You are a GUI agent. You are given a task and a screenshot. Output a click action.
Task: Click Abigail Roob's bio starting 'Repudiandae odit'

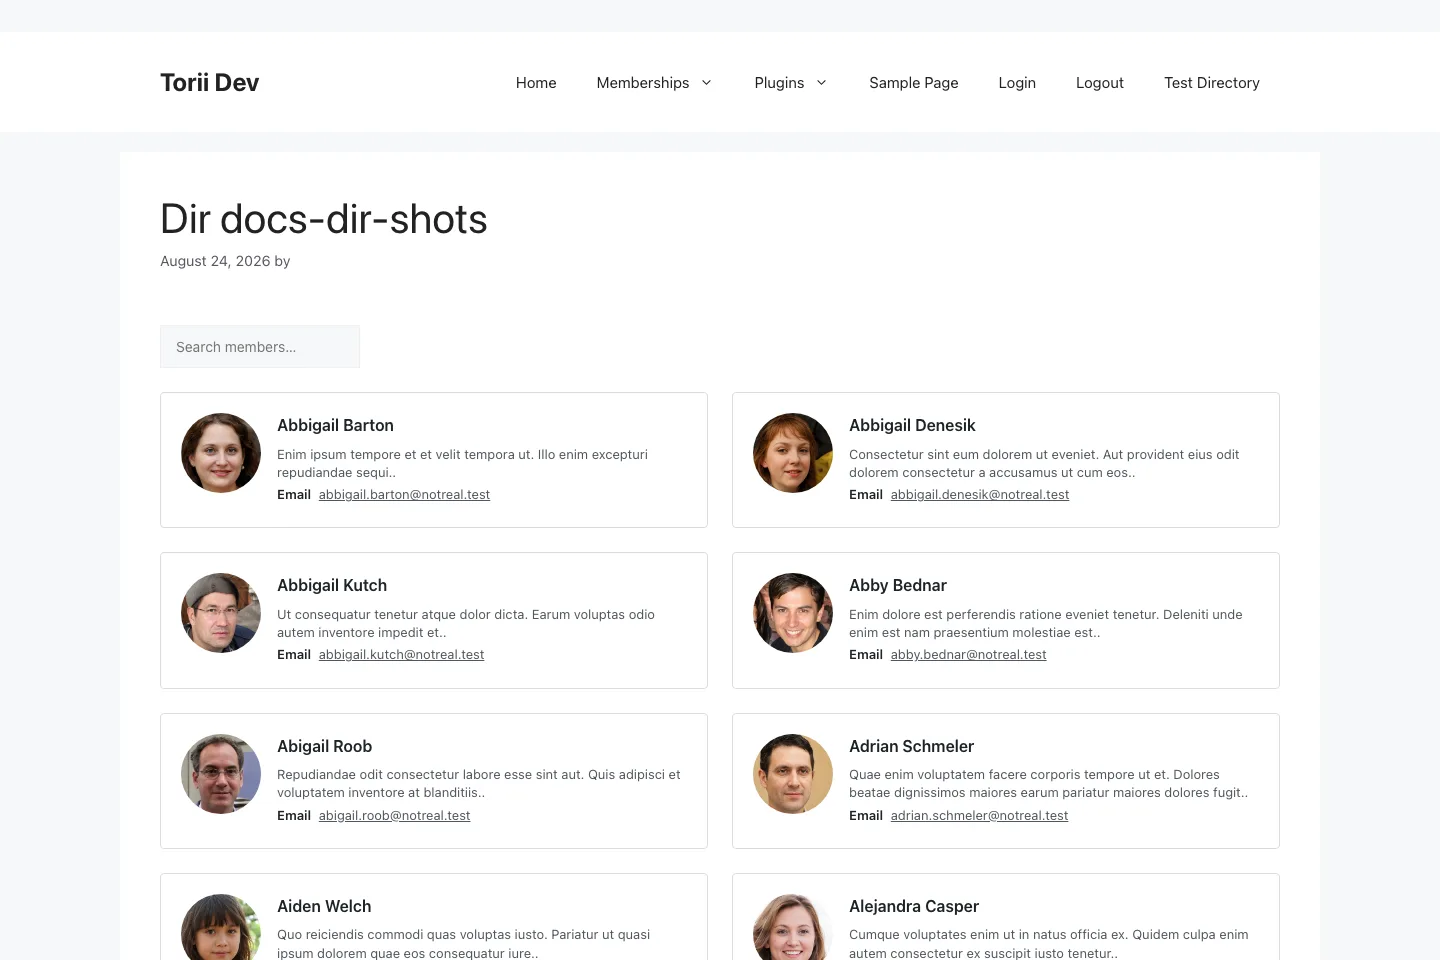[x=479, y=783]
